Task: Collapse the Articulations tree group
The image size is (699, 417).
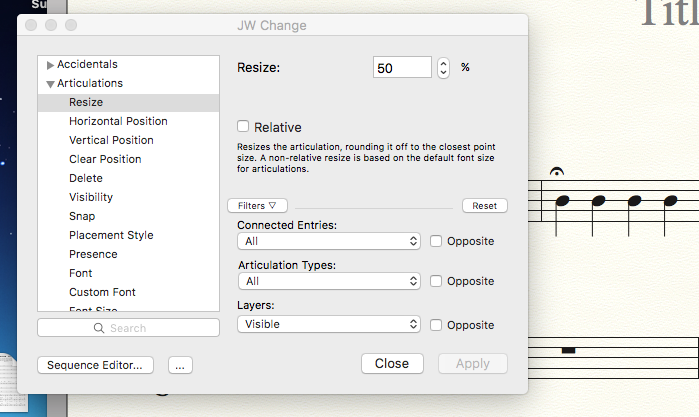Action: [51, 84]
